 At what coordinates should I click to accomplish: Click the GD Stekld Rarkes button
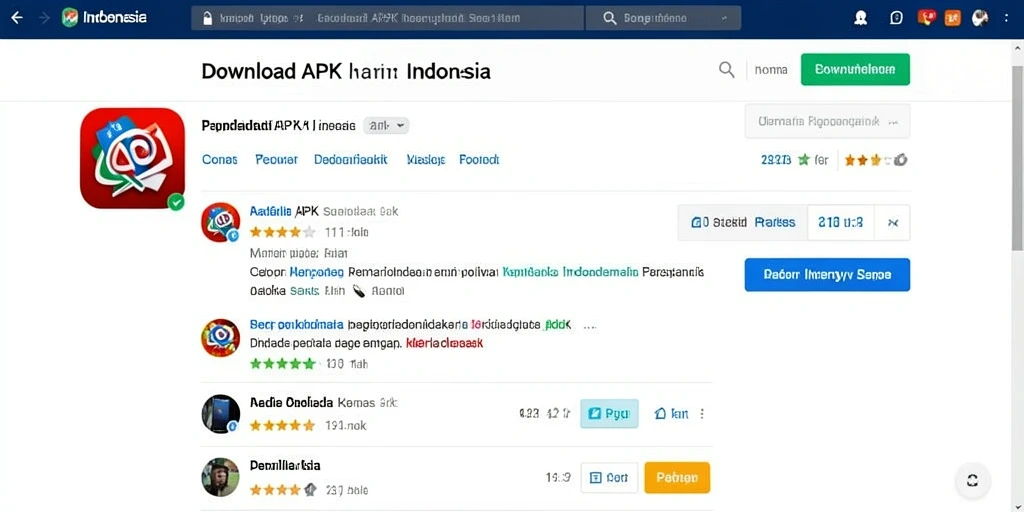tap(743, 223)
